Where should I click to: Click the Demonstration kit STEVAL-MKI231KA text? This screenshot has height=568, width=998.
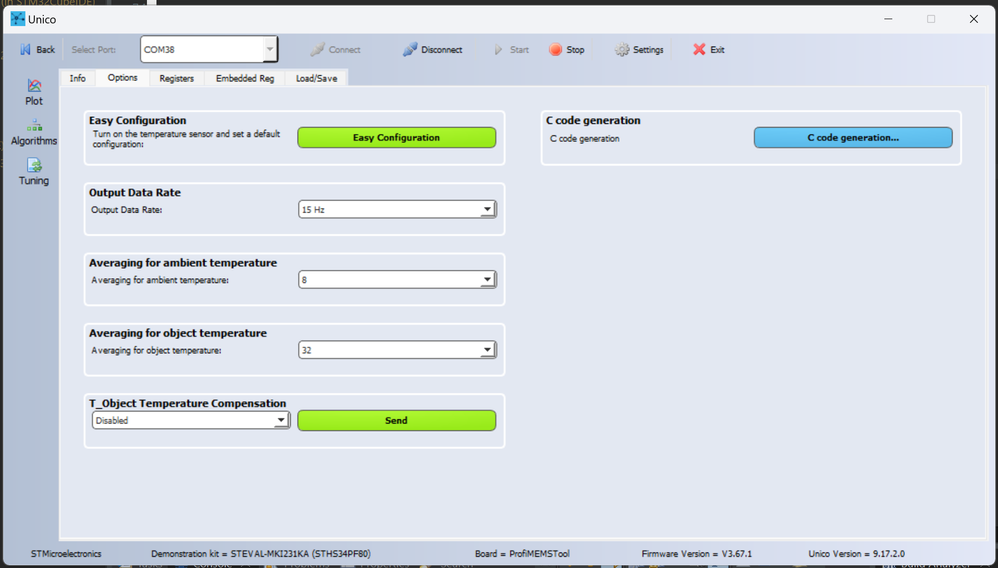pyautogui.click(x=261, y=554)
